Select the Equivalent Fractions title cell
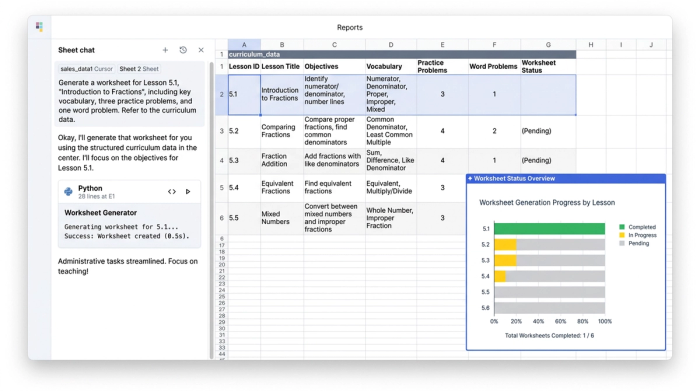The image size is (700, 391). tap(282, 187)
